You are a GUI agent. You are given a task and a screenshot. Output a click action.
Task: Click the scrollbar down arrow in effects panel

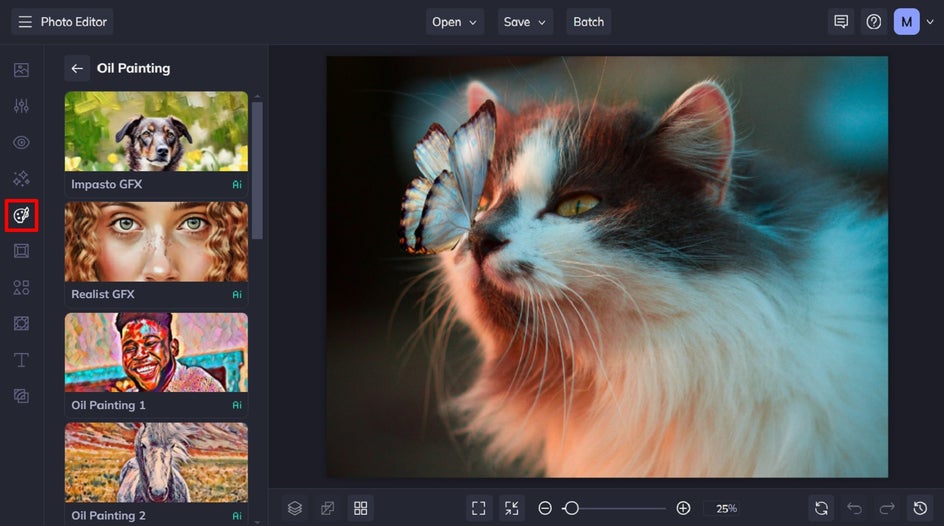257,522
